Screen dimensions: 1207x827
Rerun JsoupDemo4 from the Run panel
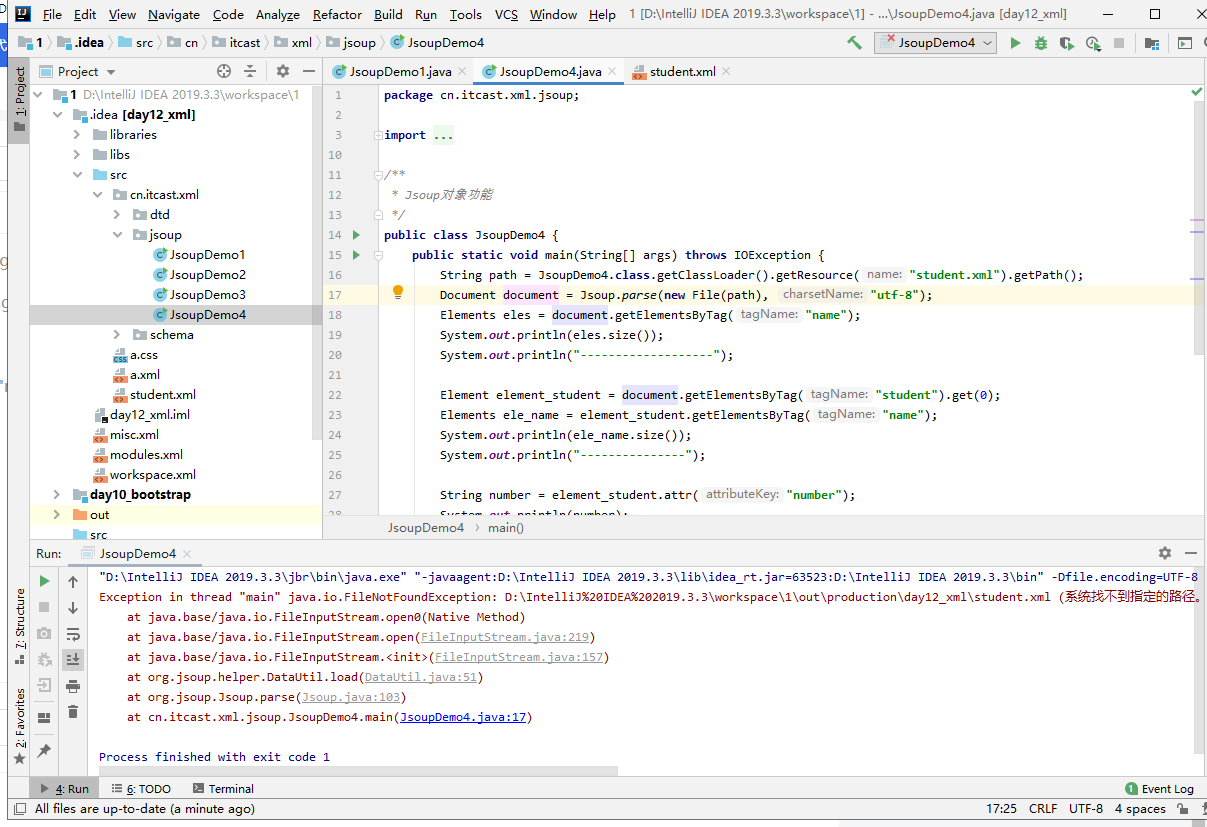point(44,581)
